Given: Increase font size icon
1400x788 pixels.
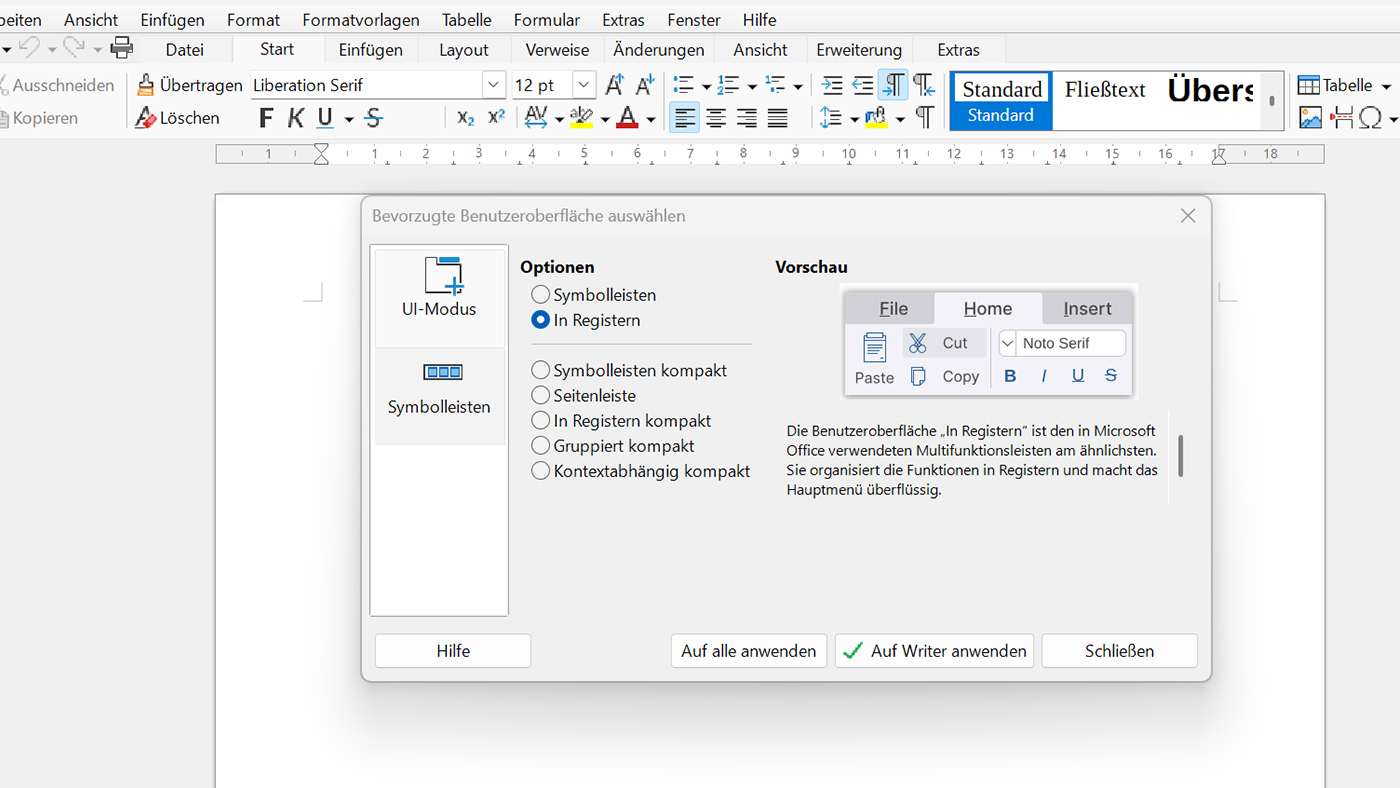Looking at the screenshot, I should (615, 85).
